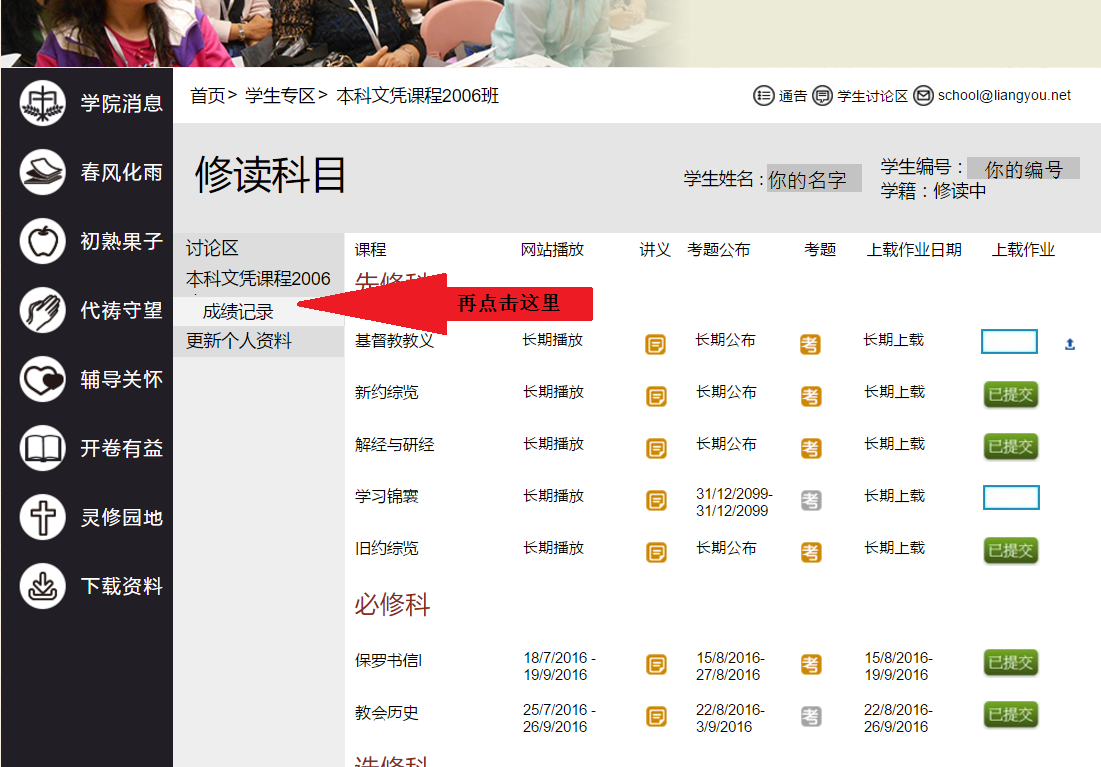Click the upload arrow for 基督教教义
Screen dimensions: 1101x767
pos(1069,344)
